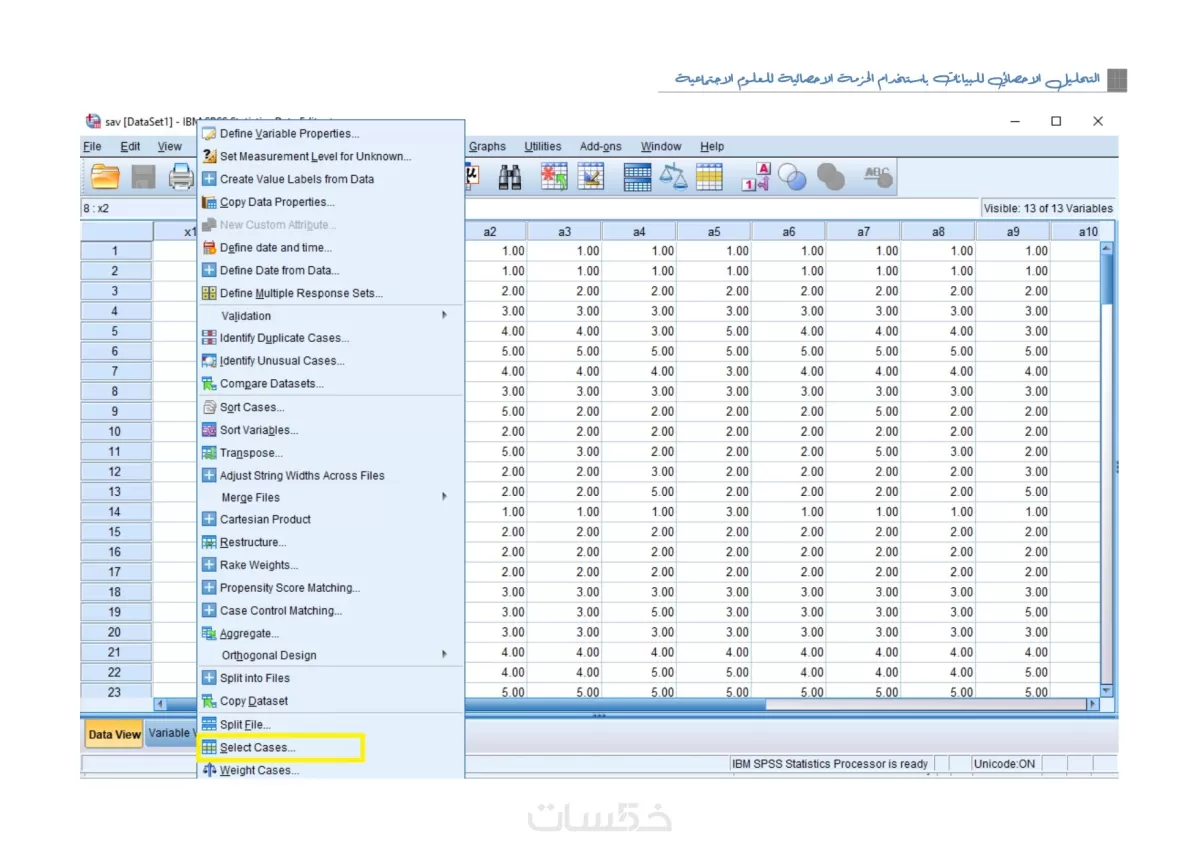Open a data file using the folder icon
Viewport: 1200px width, 849px height.
coord(104,176)
